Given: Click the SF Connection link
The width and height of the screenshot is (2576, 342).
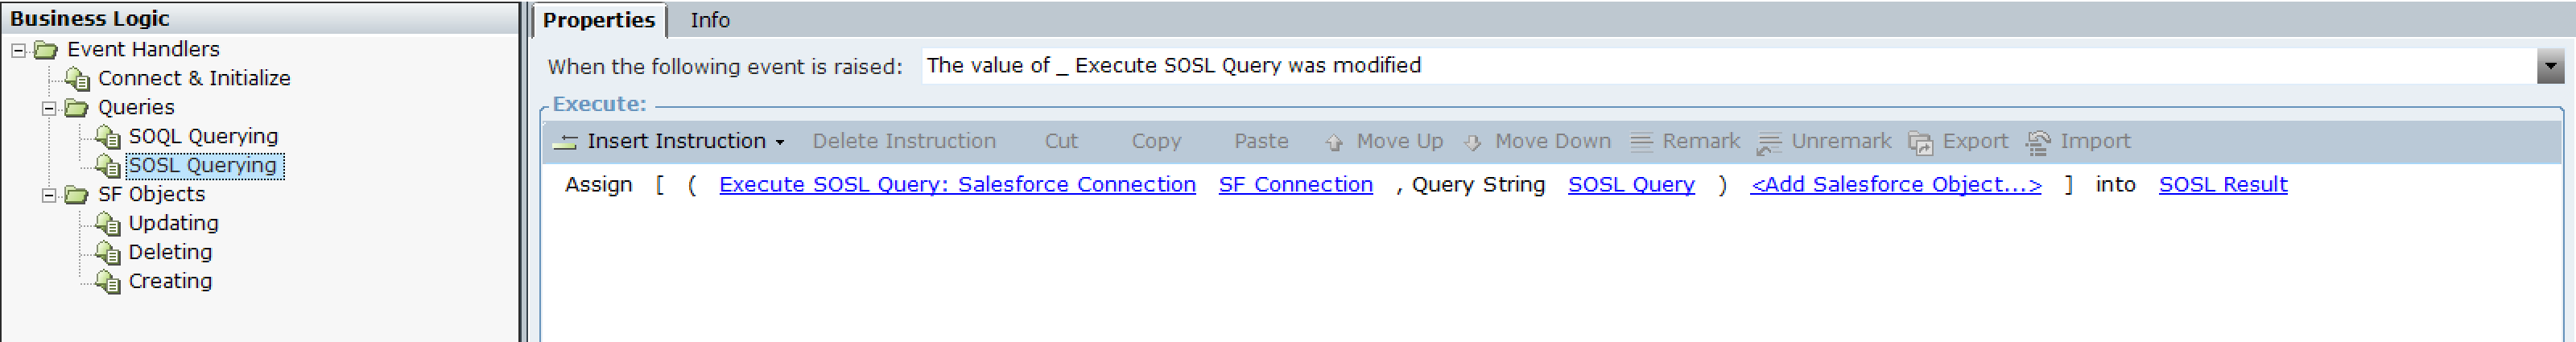Looking at the screenshot, I should coord(1295,185).
